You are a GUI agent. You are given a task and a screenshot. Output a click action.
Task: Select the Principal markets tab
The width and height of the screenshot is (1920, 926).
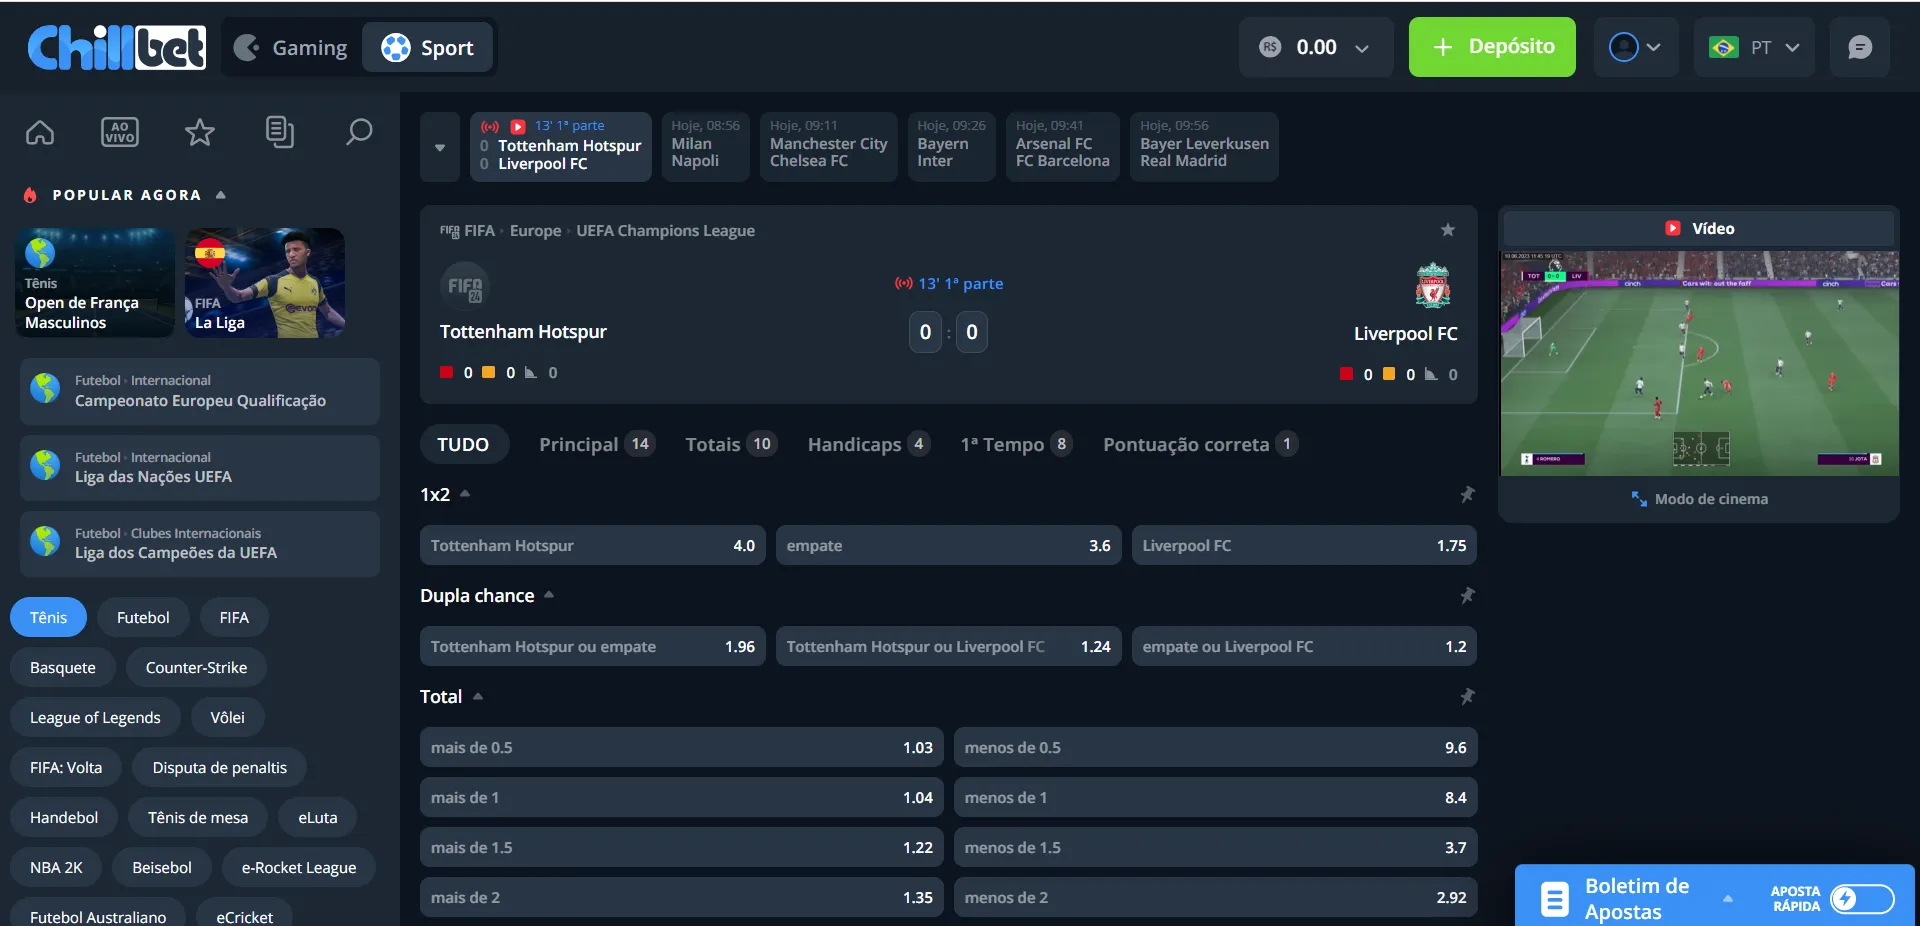coord(596,444)
